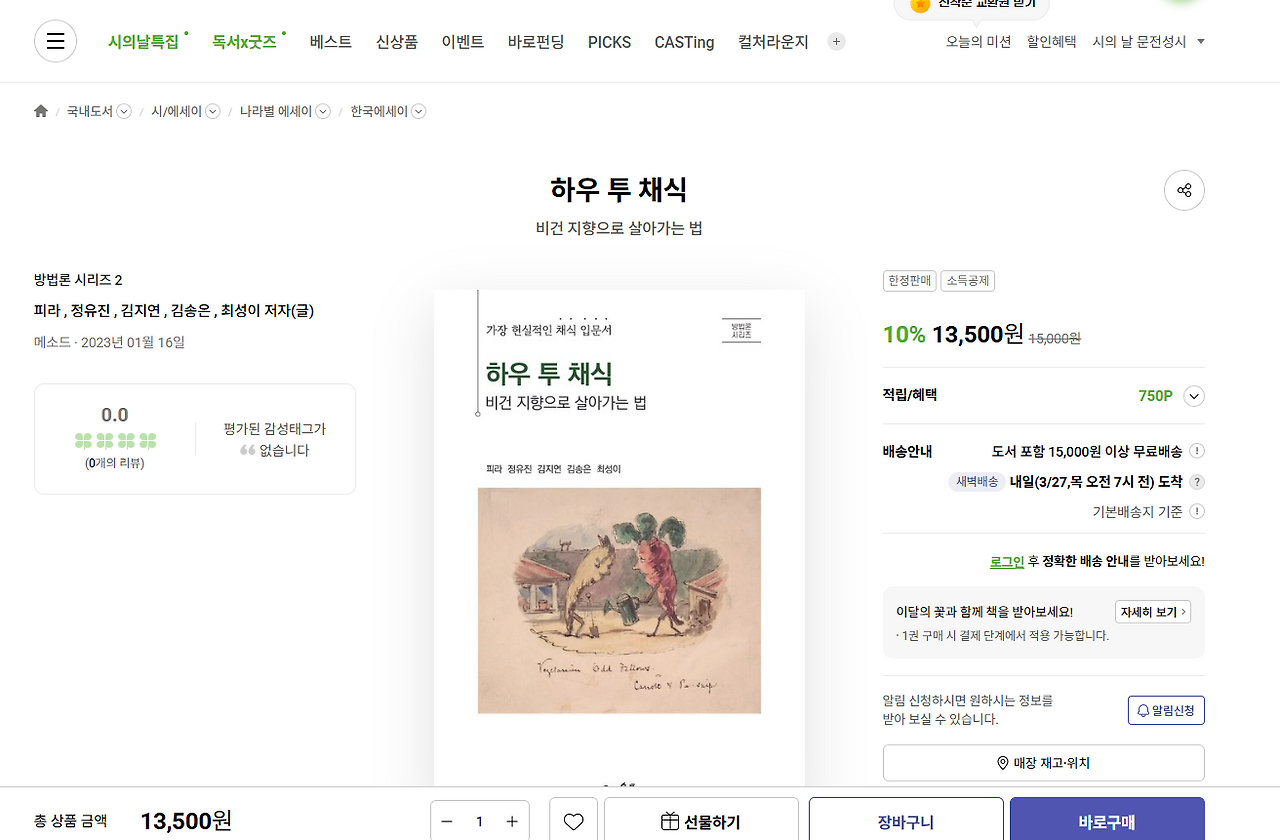Decrease quantity with the minus button
Viewport: 1280px width, 840px height.
[x=446, y=821]
